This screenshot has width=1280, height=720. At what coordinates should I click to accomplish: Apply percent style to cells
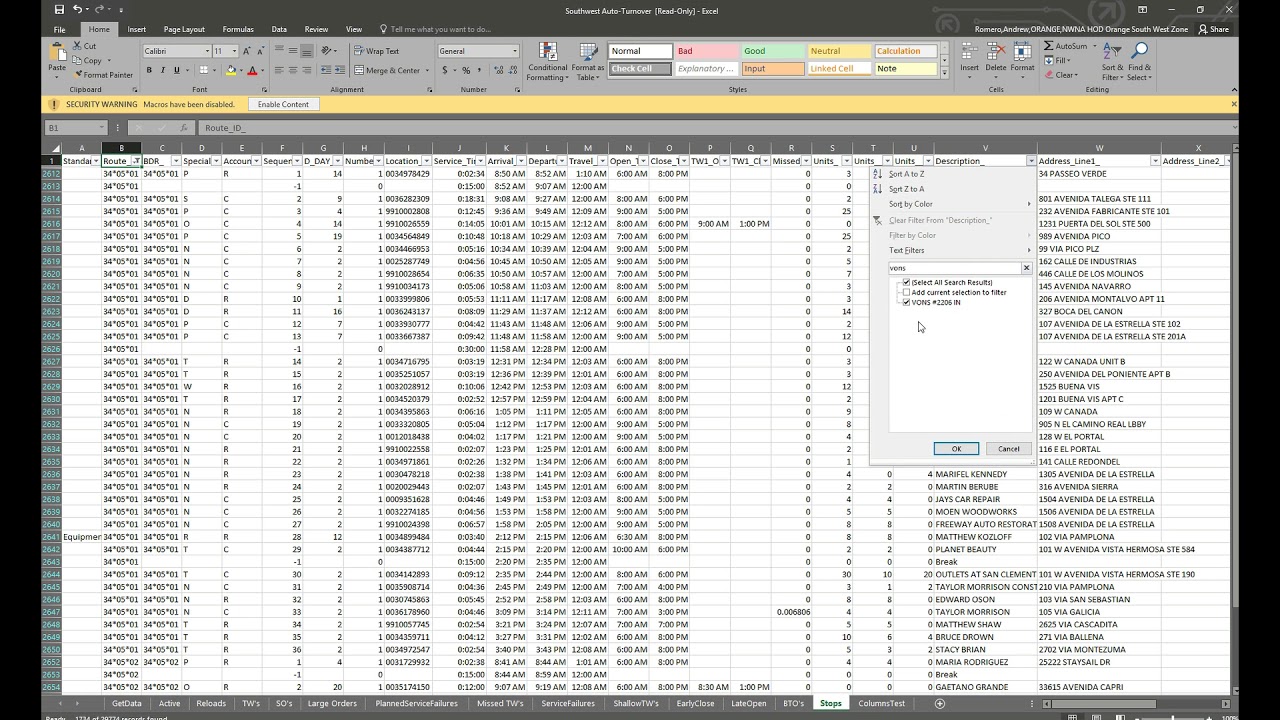466,70
